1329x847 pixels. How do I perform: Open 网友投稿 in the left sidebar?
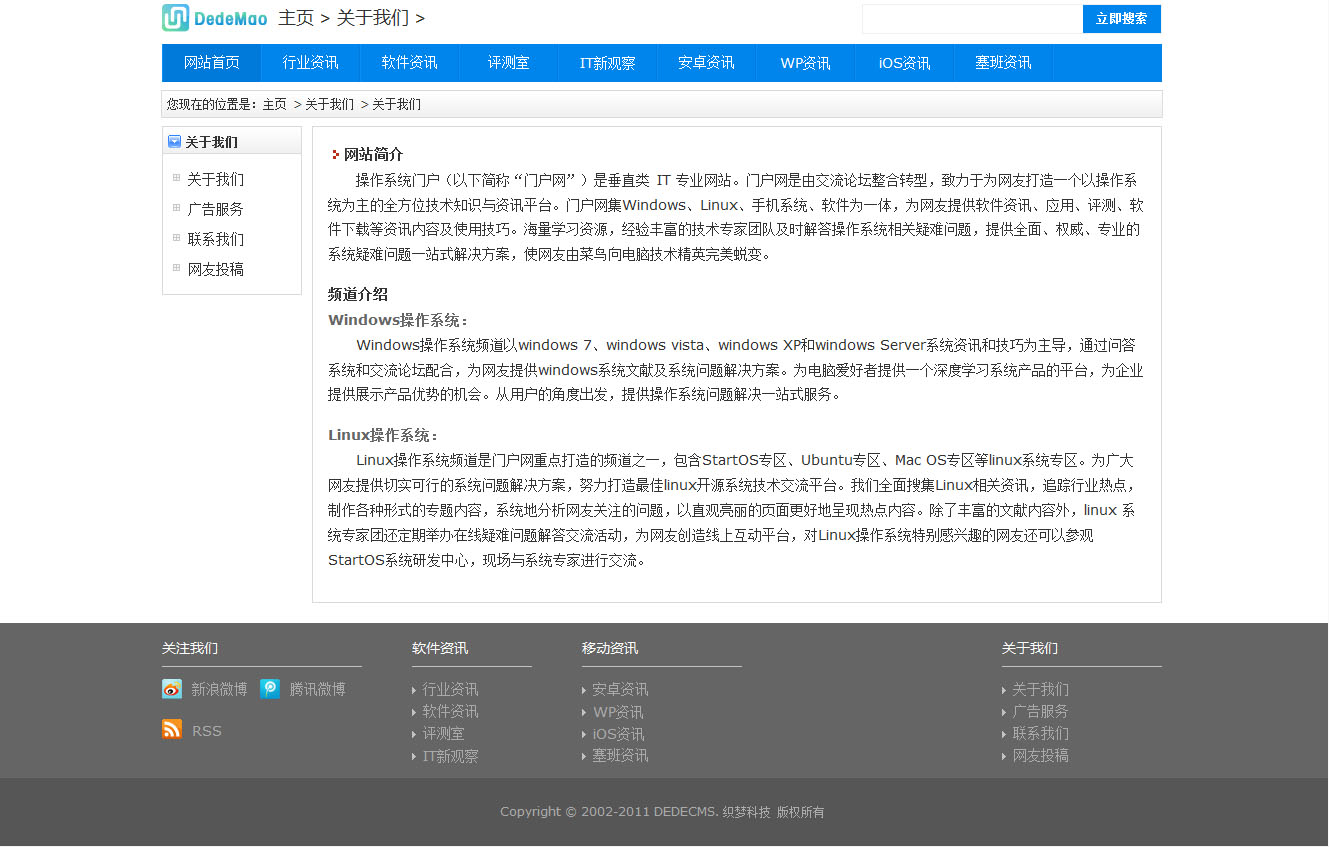(215, 270)
